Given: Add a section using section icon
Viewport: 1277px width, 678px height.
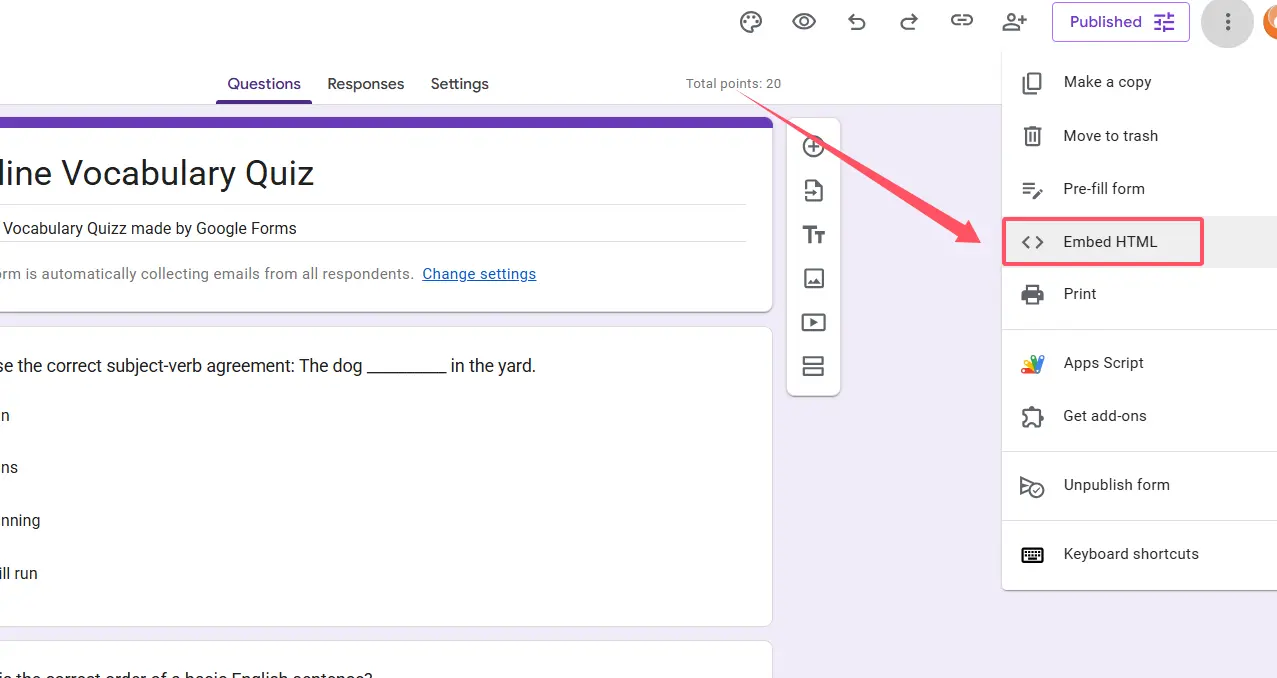Looking at the screenshot, I should click(x=814, y=367).
